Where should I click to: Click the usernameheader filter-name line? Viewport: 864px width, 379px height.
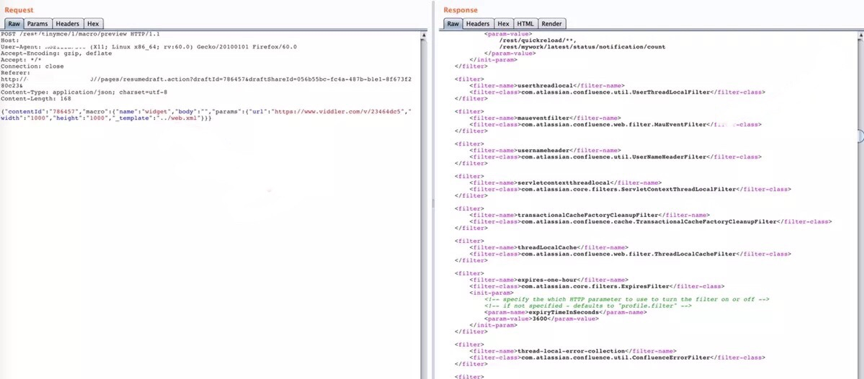pyautogui.click(x=545, y=150)
